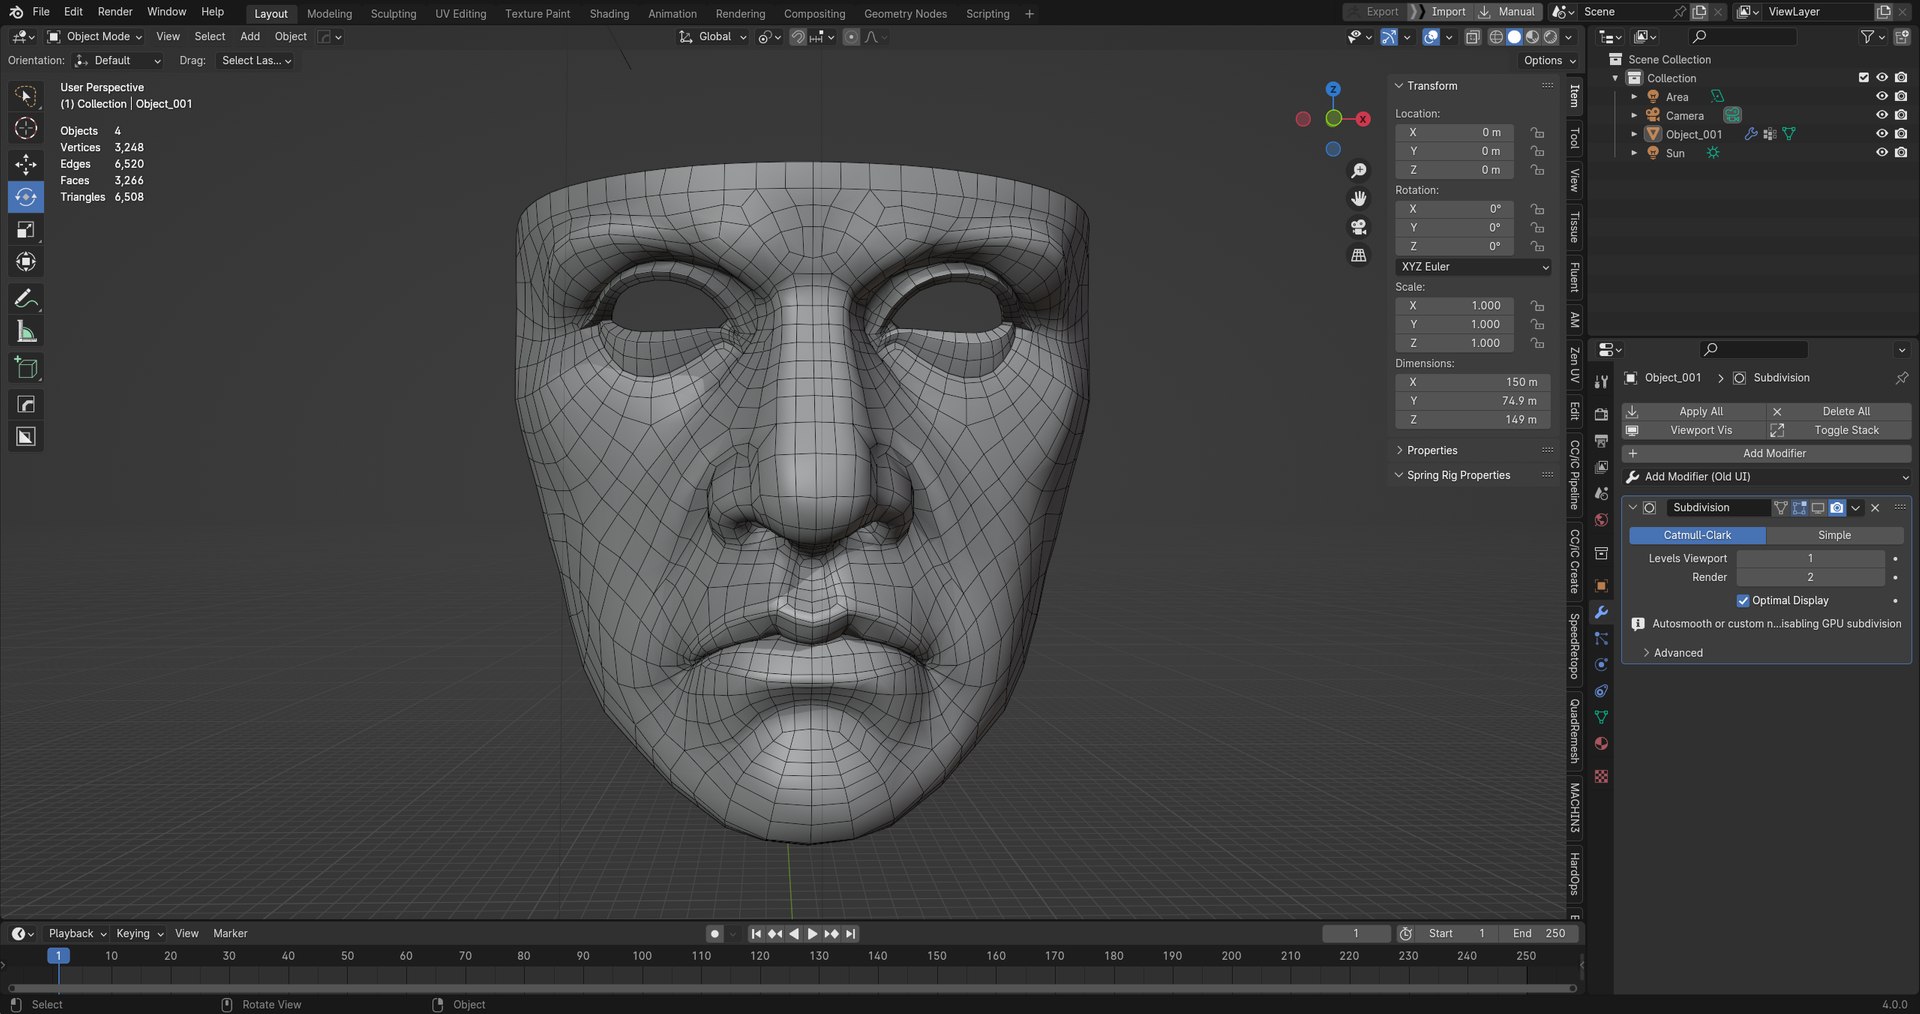
Task: Click the Delete All modifiers button
Action: (1839, 412)
